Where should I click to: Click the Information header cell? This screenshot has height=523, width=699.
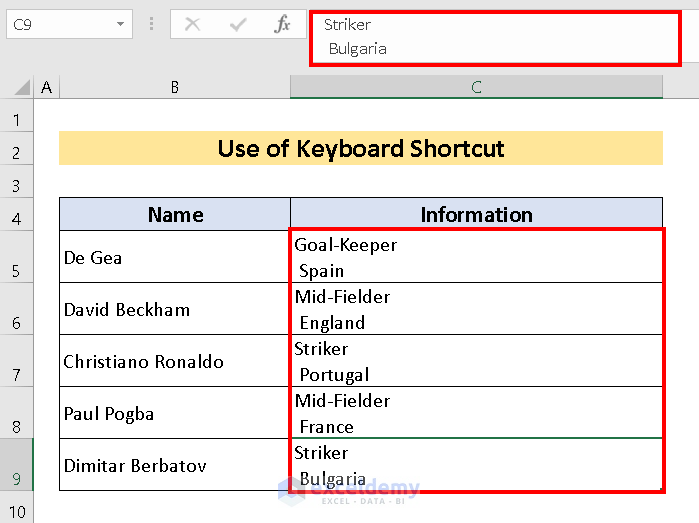476,214
